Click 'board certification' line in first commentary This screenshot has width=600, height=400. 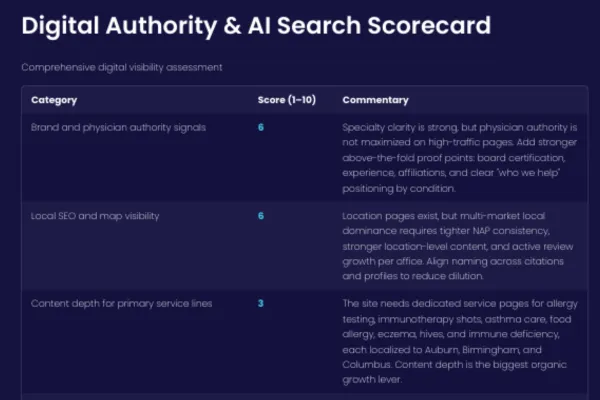pyautogui.click(x=453, y=158)
